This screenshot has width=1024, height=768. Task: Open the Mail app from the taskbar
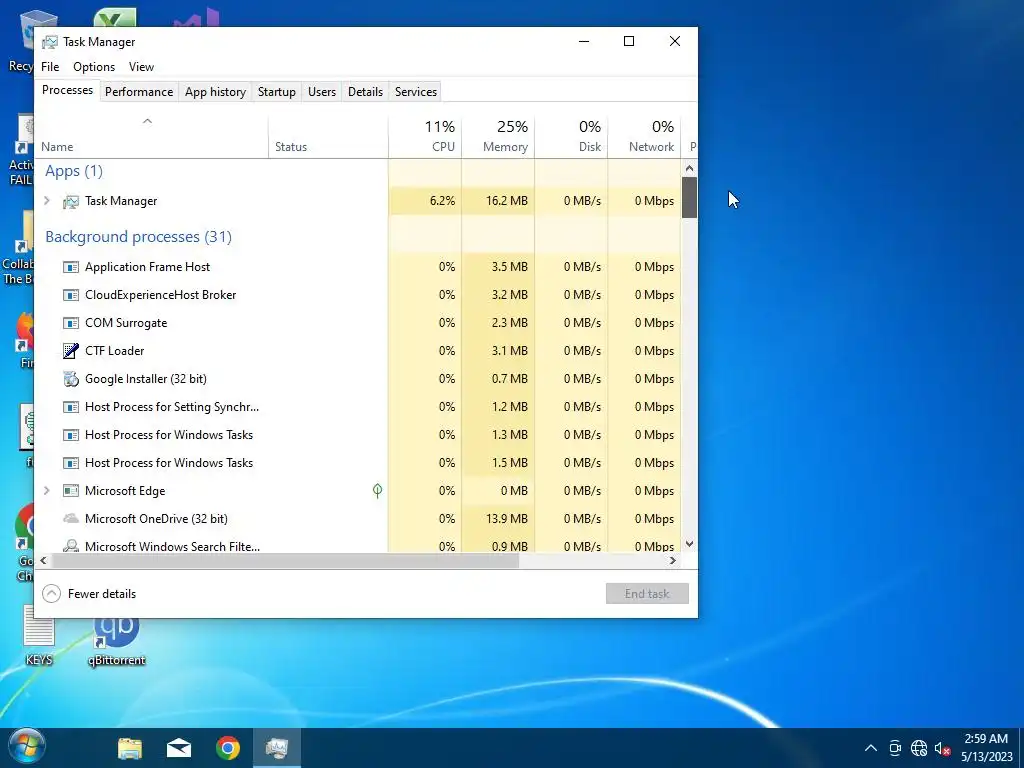click(x=178, y=748)
